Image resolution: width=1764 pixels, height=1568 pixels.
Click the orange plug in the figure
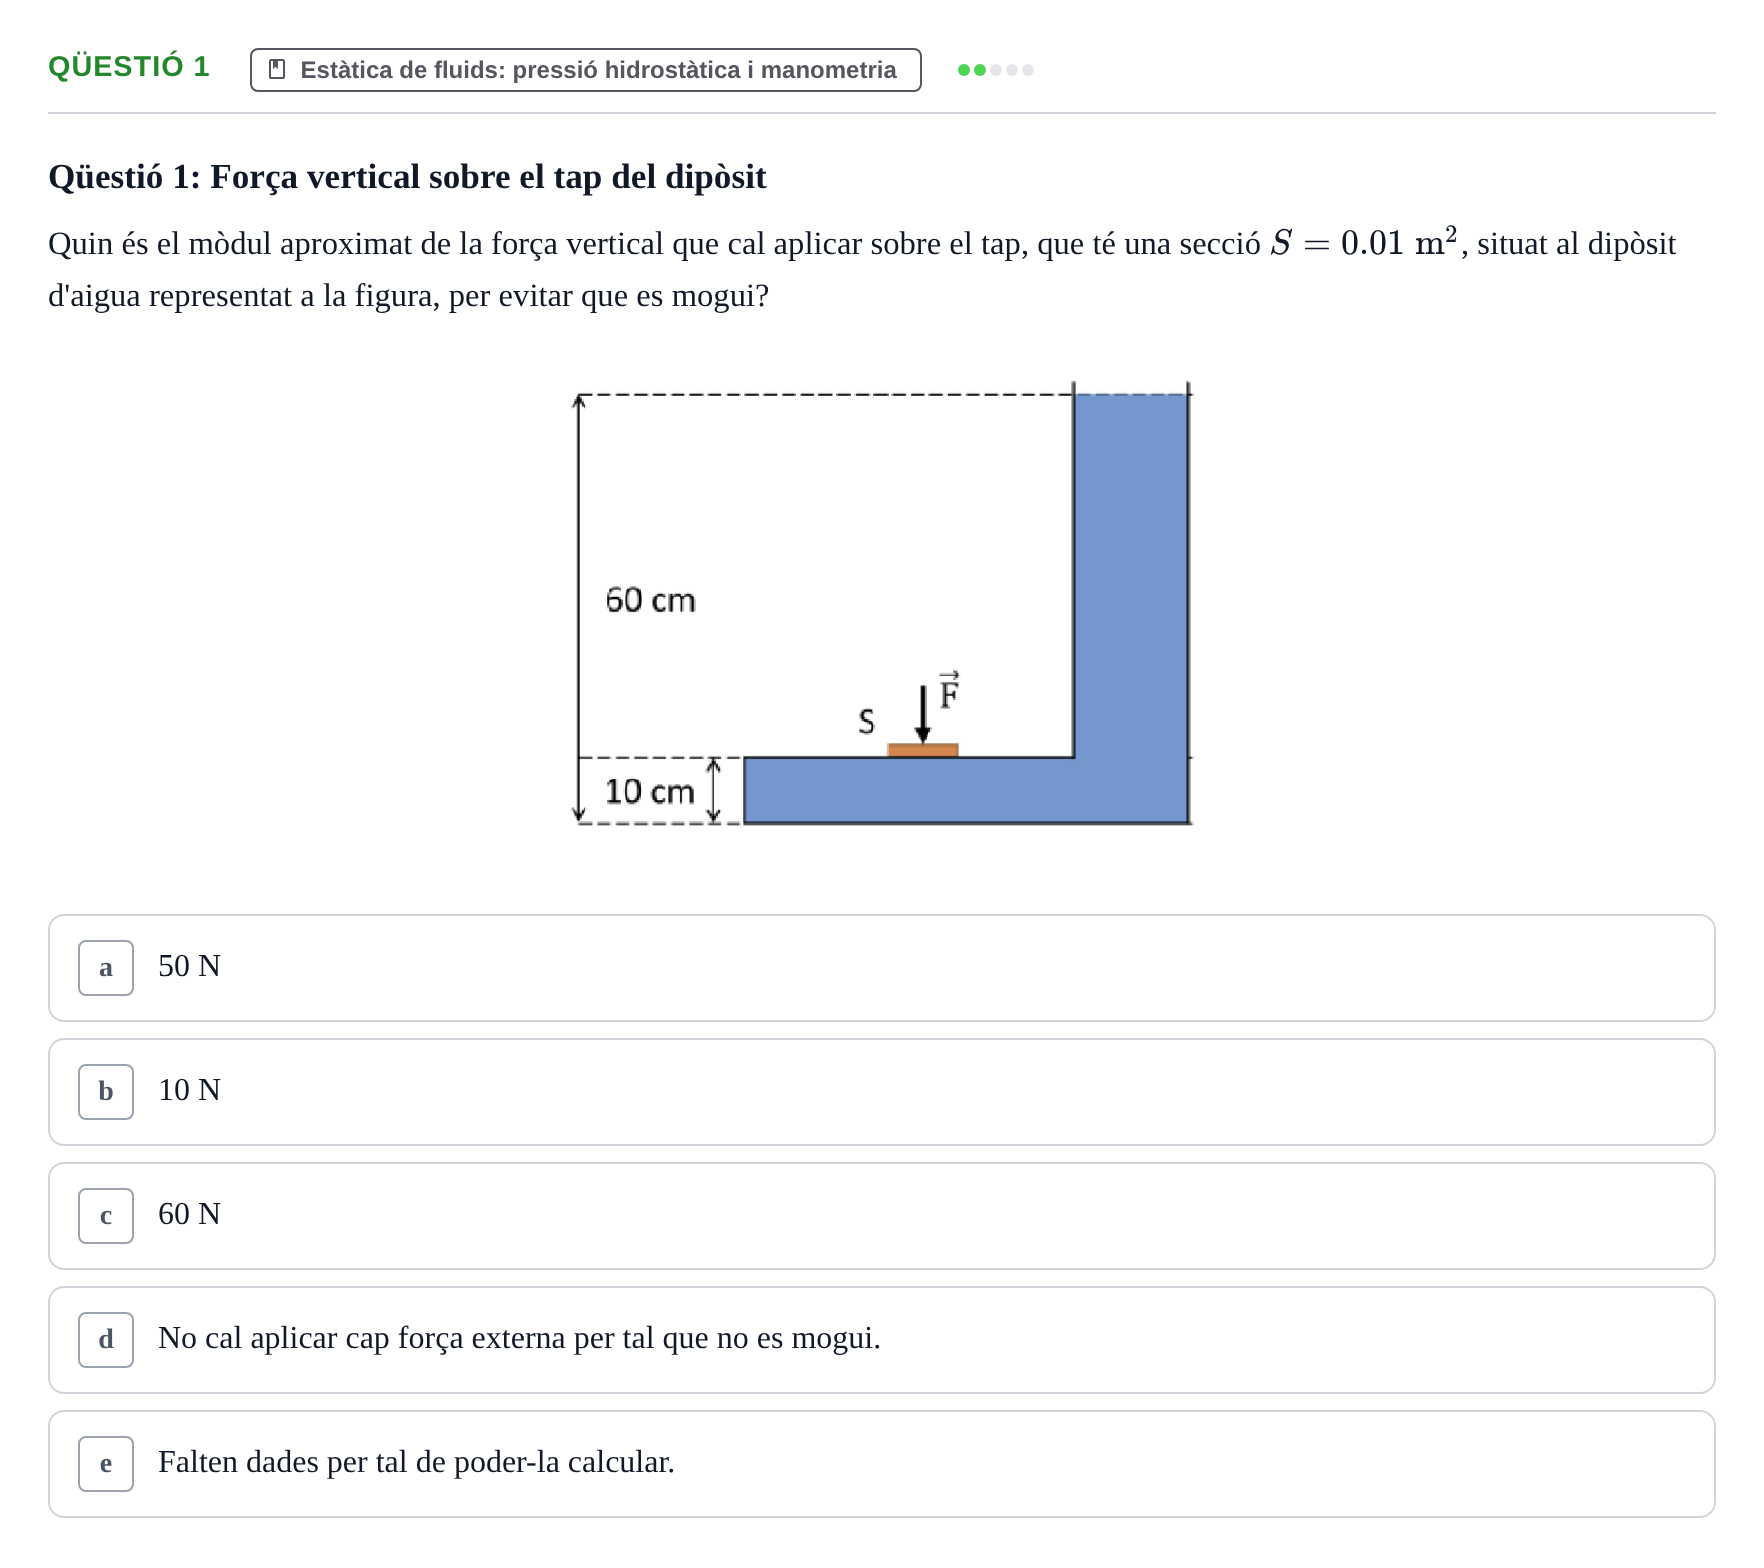pyautogui.click(x=923, y=750)
